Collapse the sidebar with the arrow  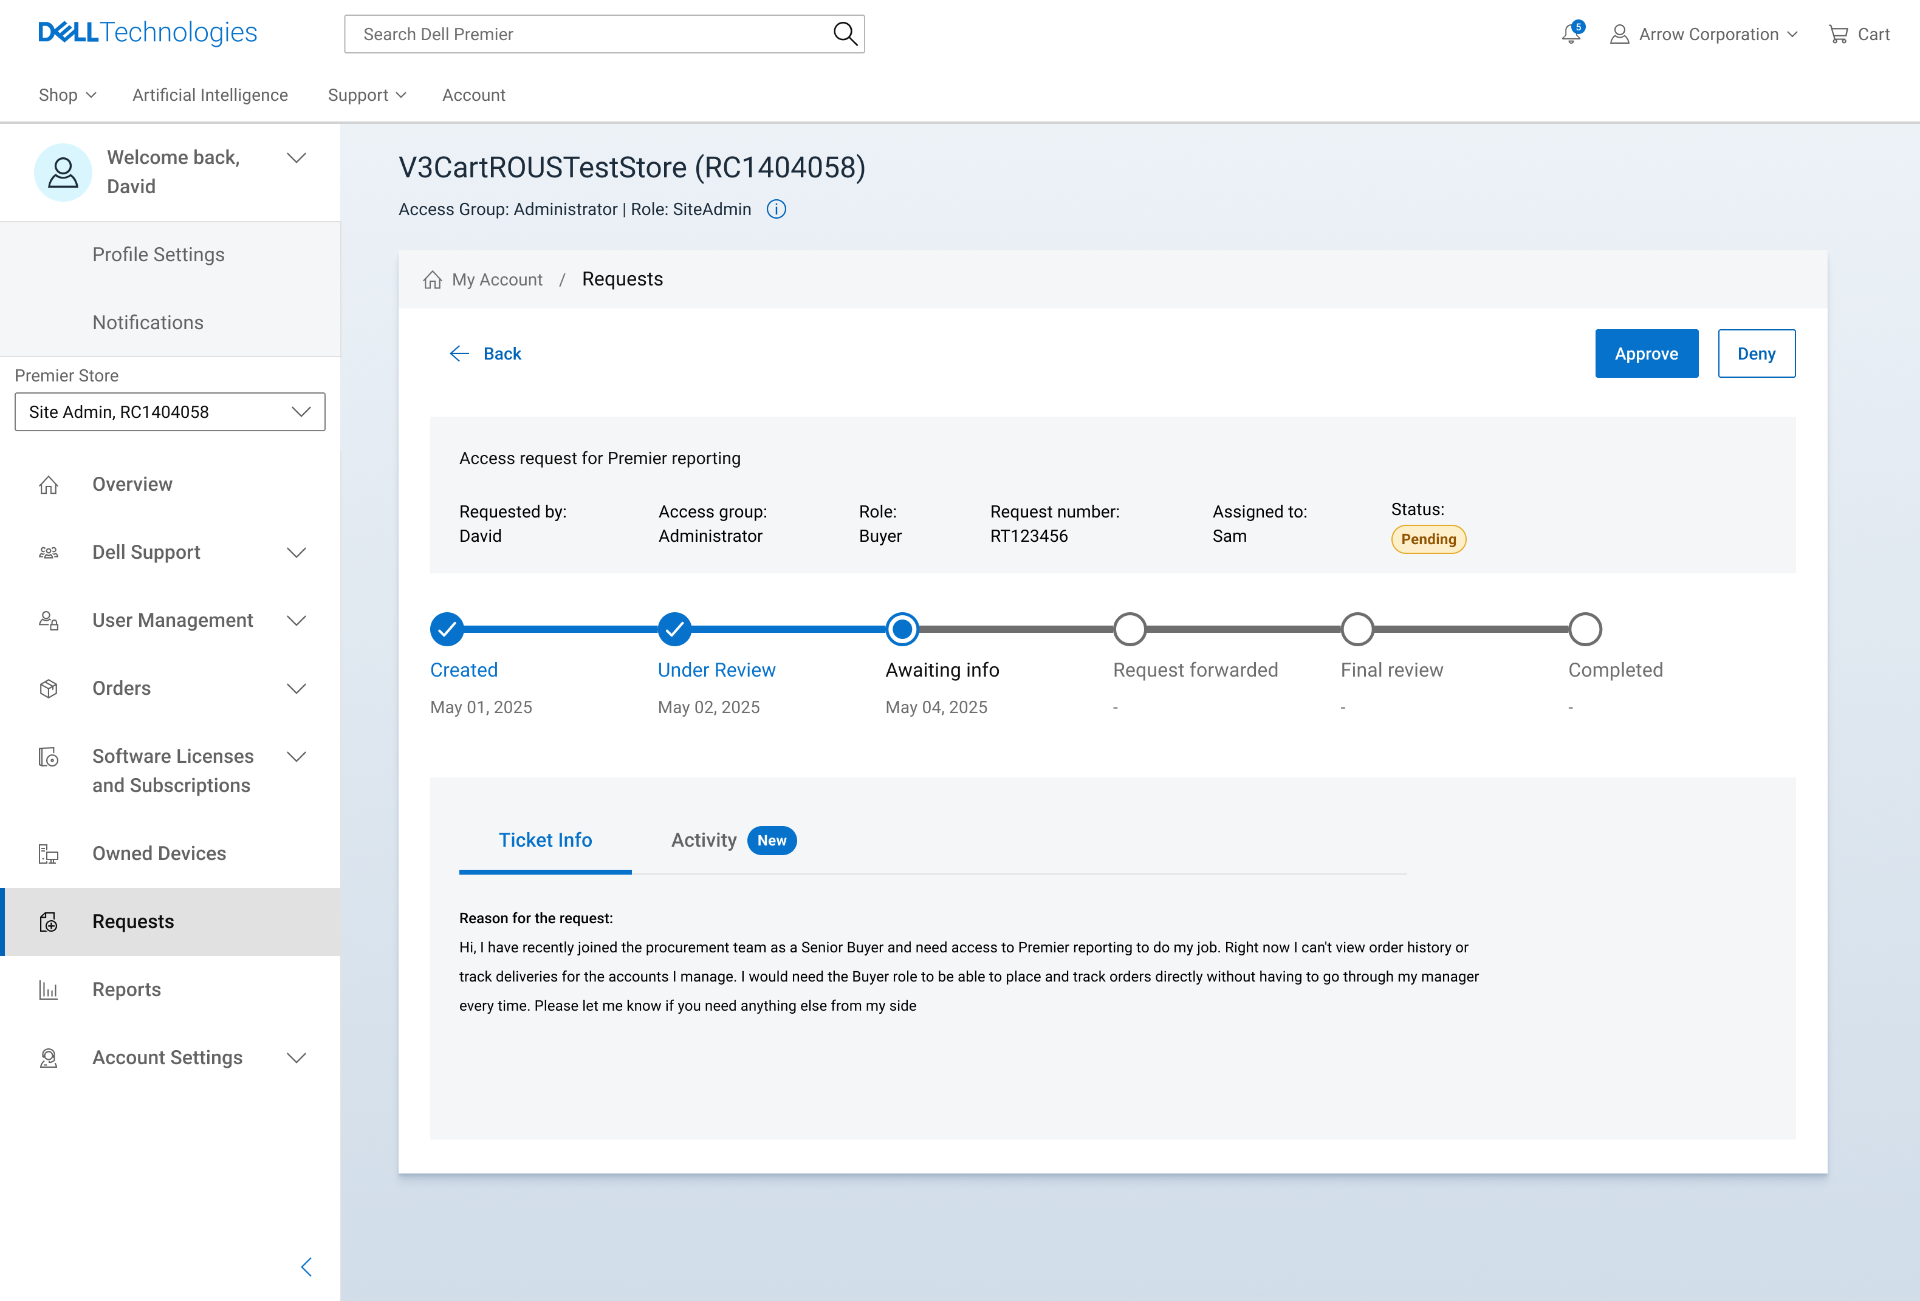click(306, 1267)
